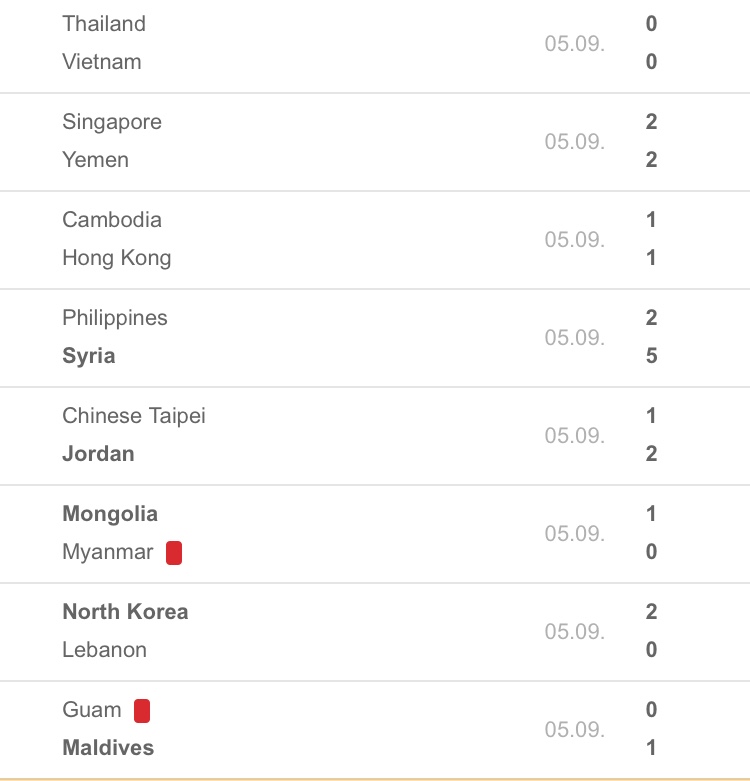Select the Chinese Taipei team name
This screenshot has width=750, height=781.
pyautogui.click(x=134, y=416)
